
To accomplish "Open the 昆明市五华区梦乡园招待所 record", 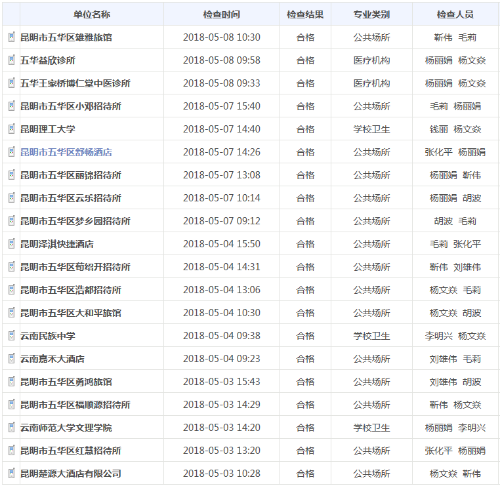I will click(75, 221).
